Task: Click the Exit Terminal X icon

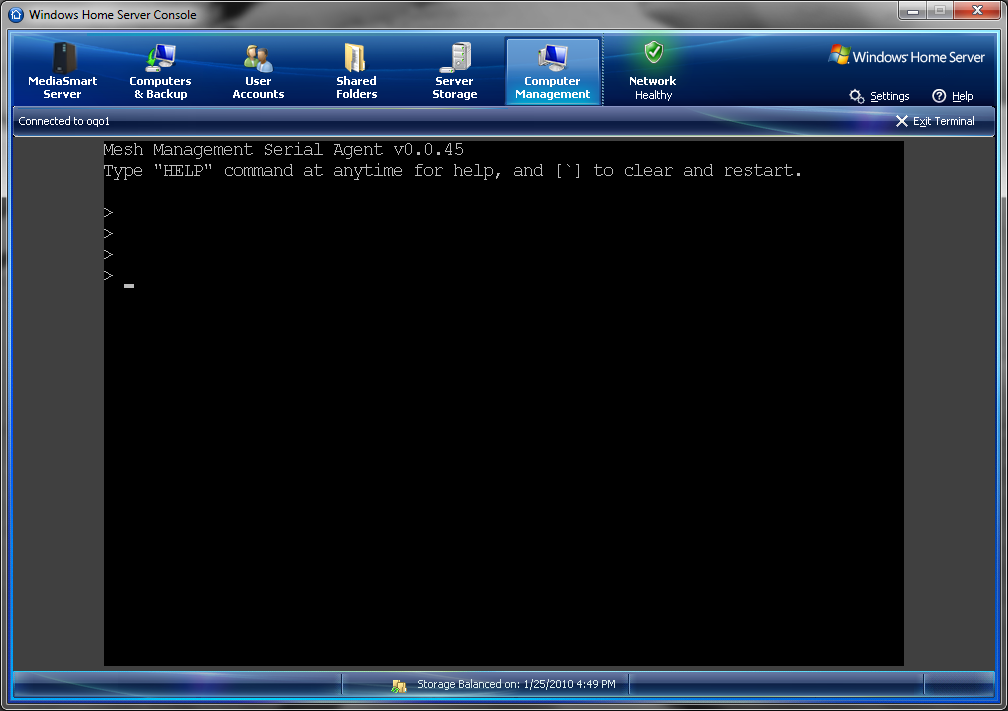Action: [902, 121]
